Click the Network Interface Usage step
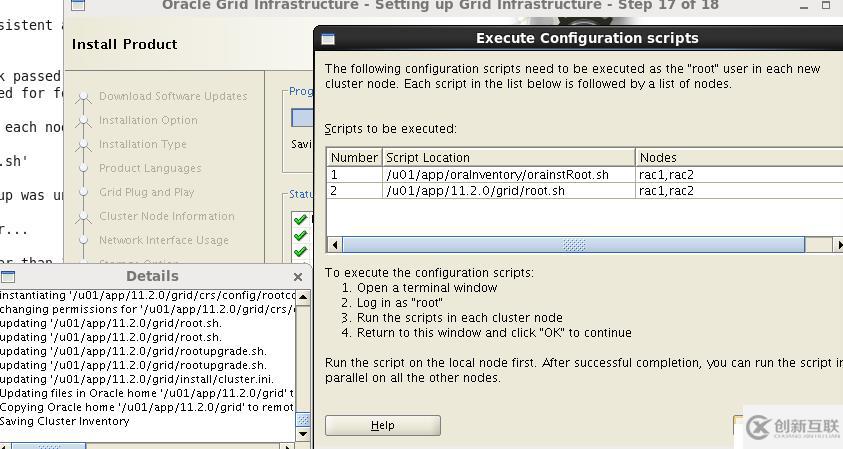This screenshot has width=843, height=449. coord(164,240)
